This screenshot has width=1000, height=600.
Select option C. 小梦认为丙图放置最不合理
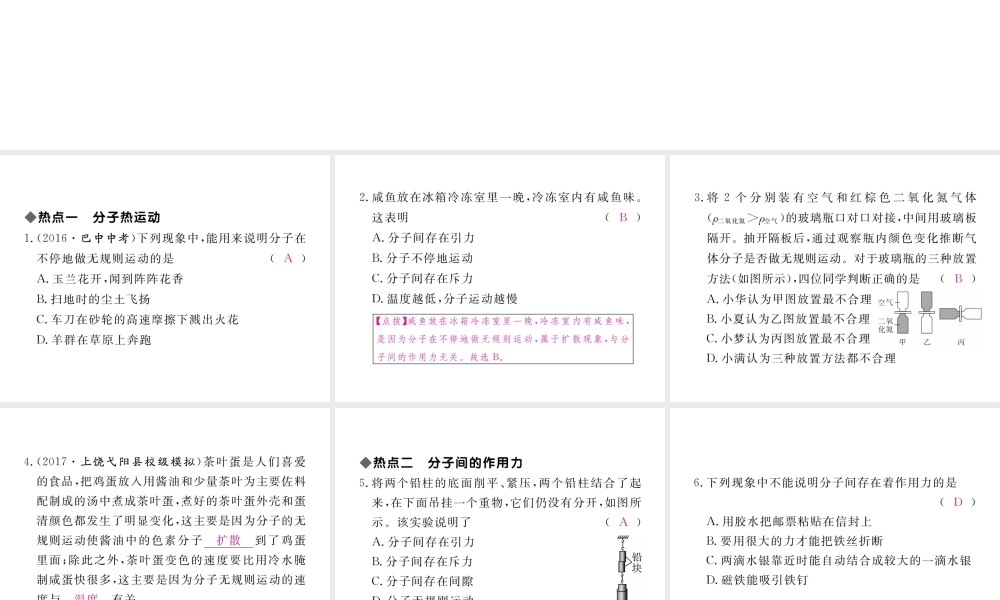788,339
